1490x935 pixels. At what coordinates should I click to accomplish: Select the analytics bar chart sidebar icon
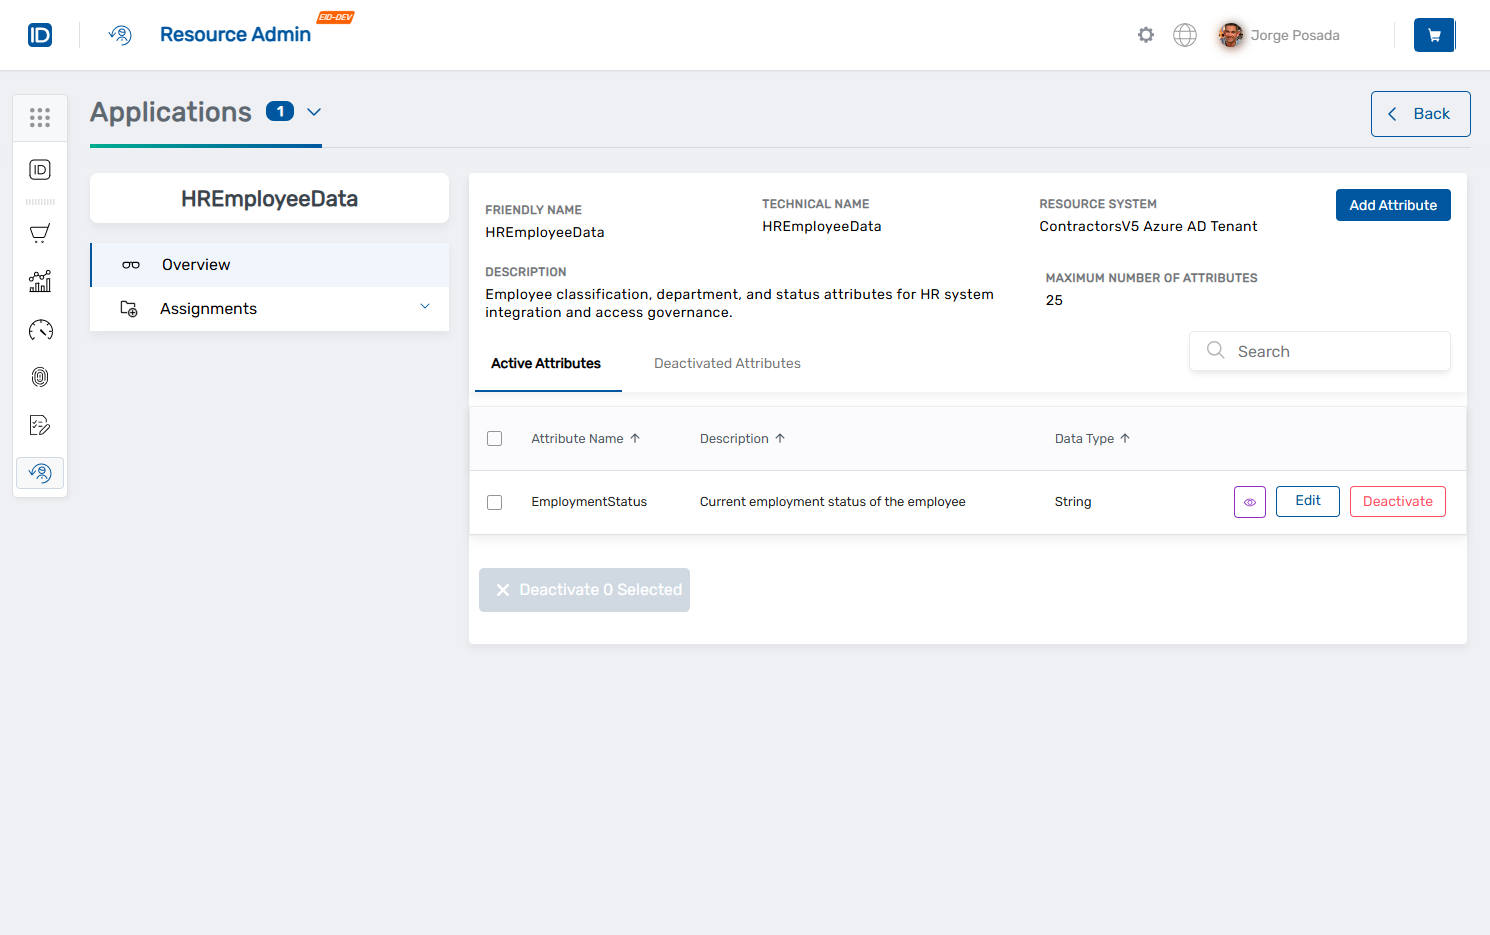[x=40, y=281]
